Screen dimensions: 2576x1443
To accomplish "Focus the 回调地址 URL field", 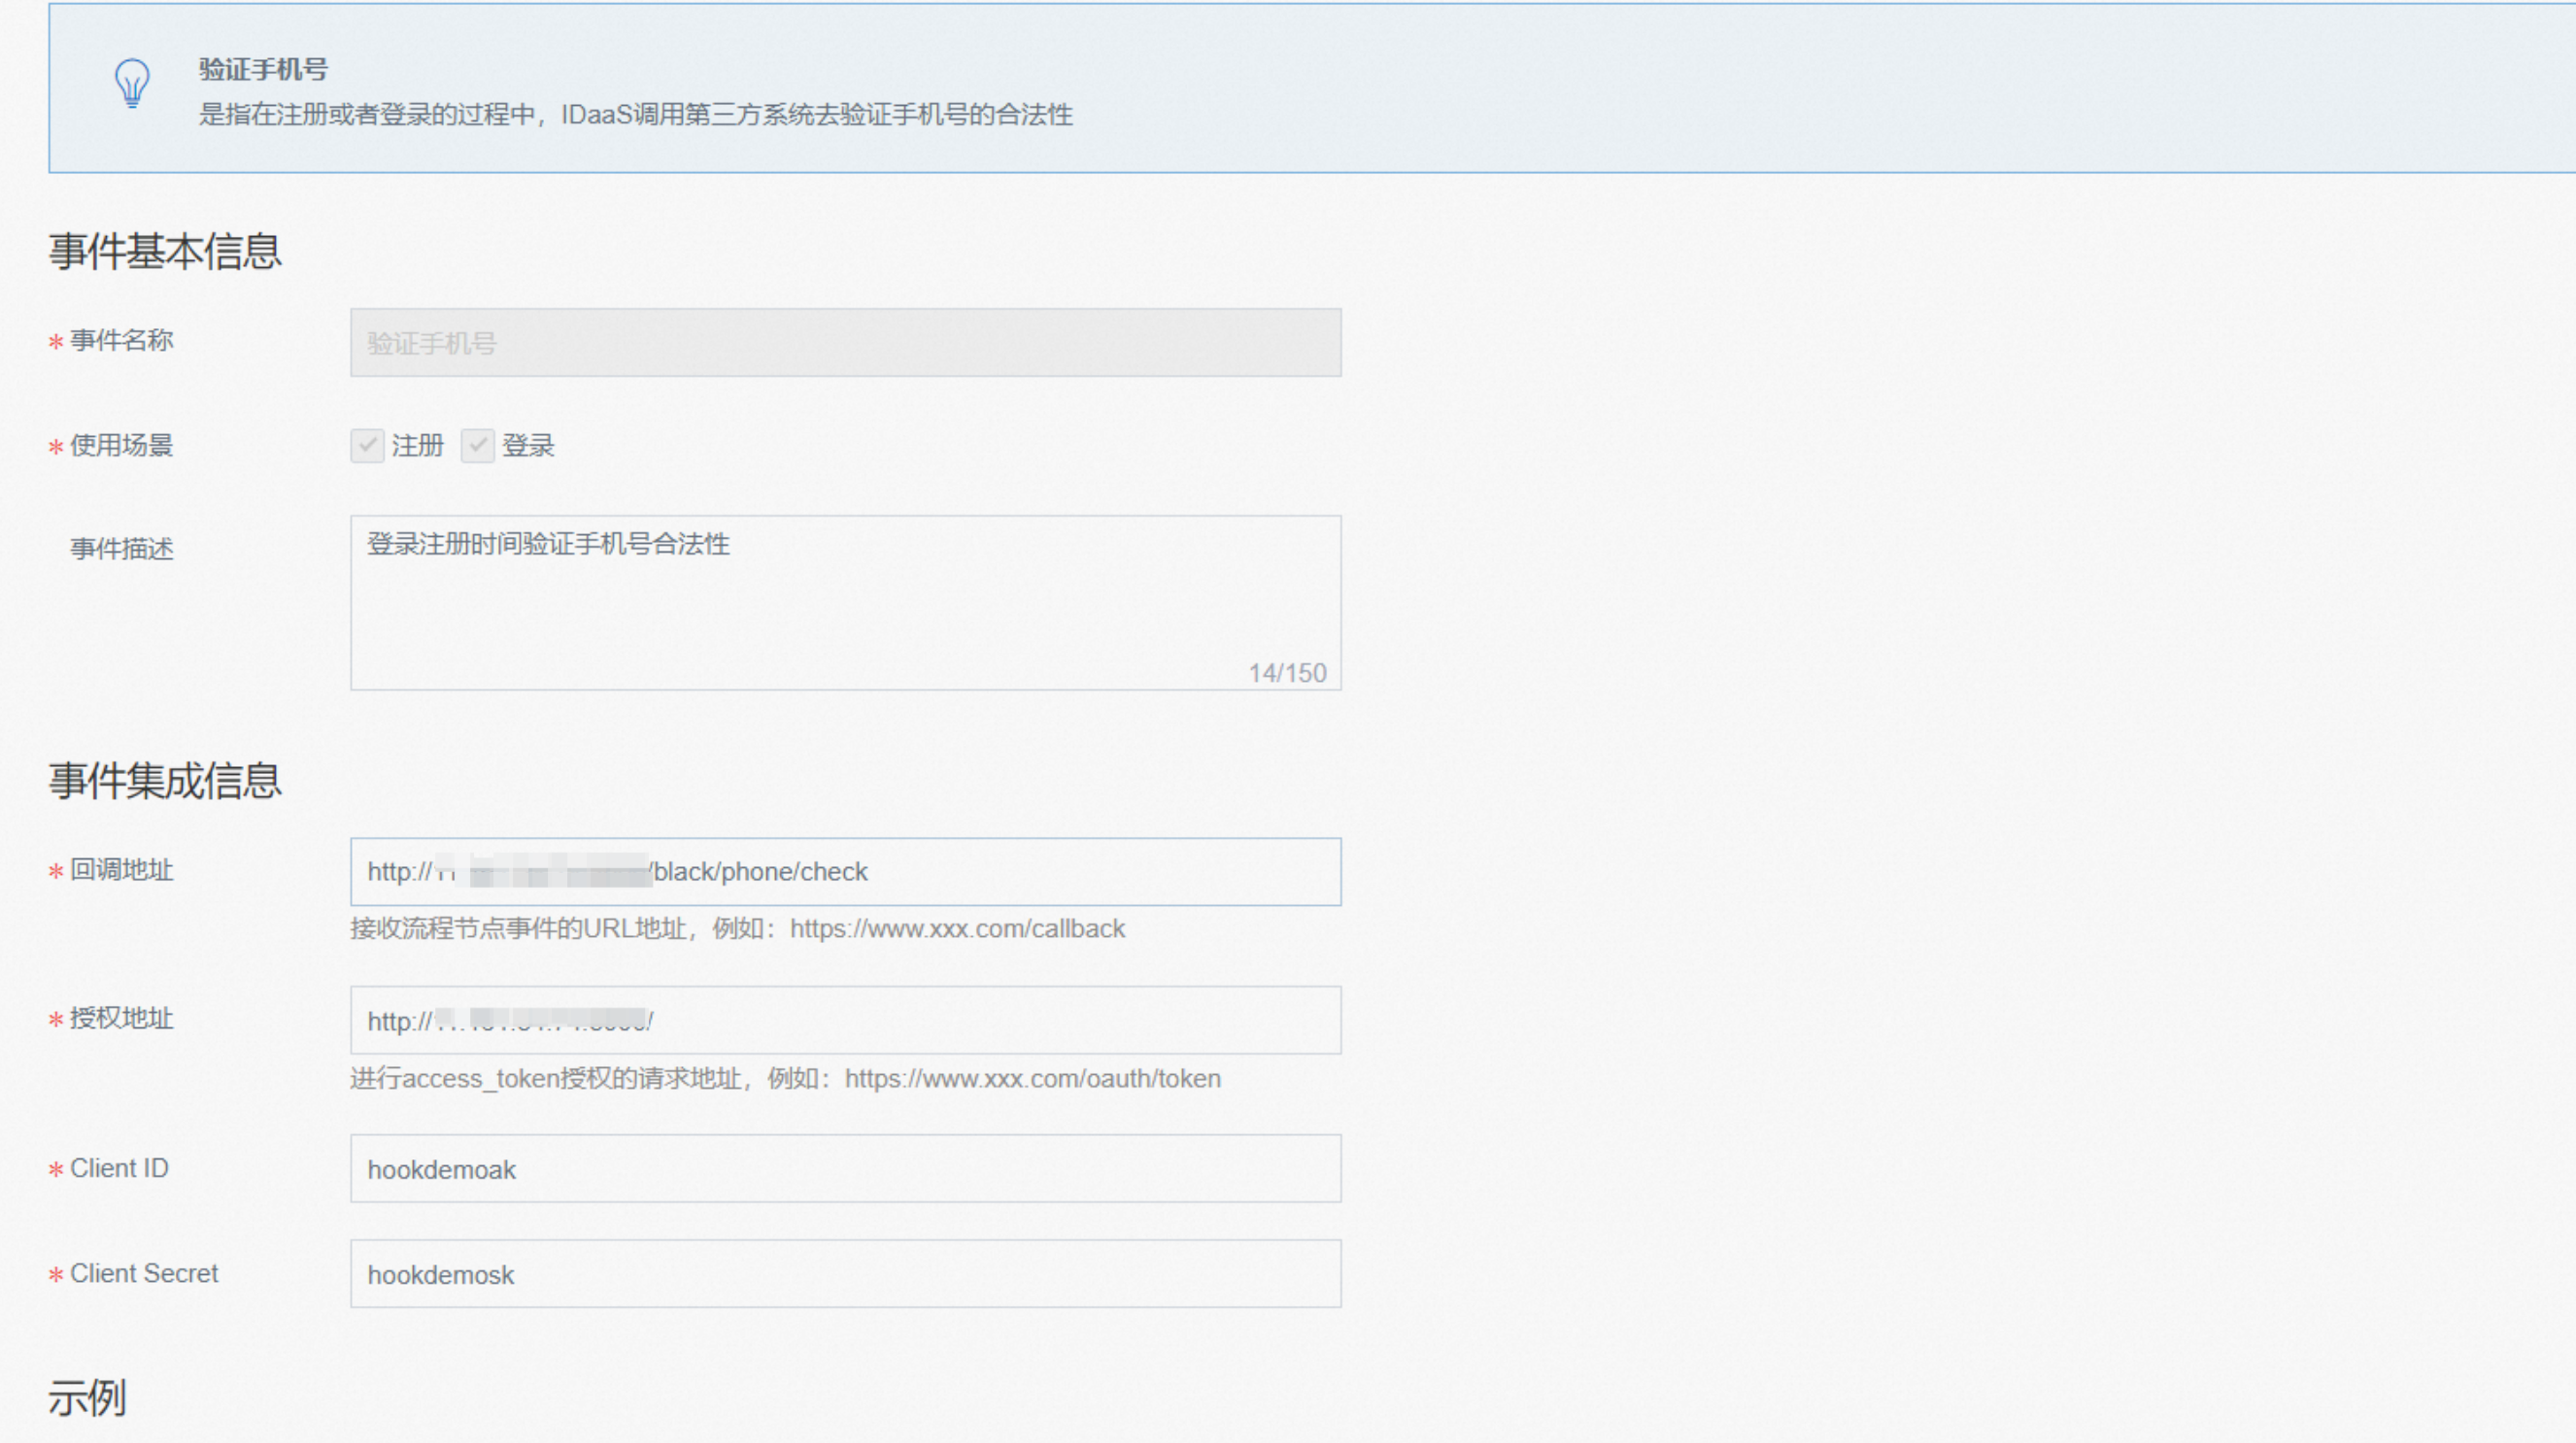I will [845, 872].
